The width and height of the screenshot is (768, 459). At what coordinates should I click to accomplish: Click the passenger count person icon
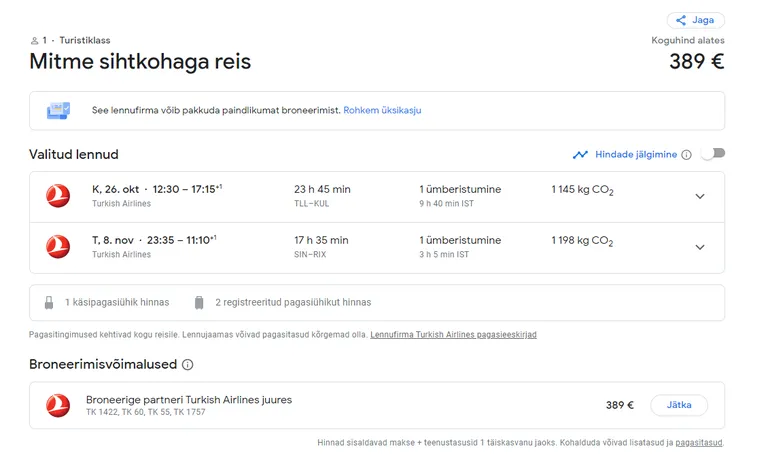[x=34, y=41]
